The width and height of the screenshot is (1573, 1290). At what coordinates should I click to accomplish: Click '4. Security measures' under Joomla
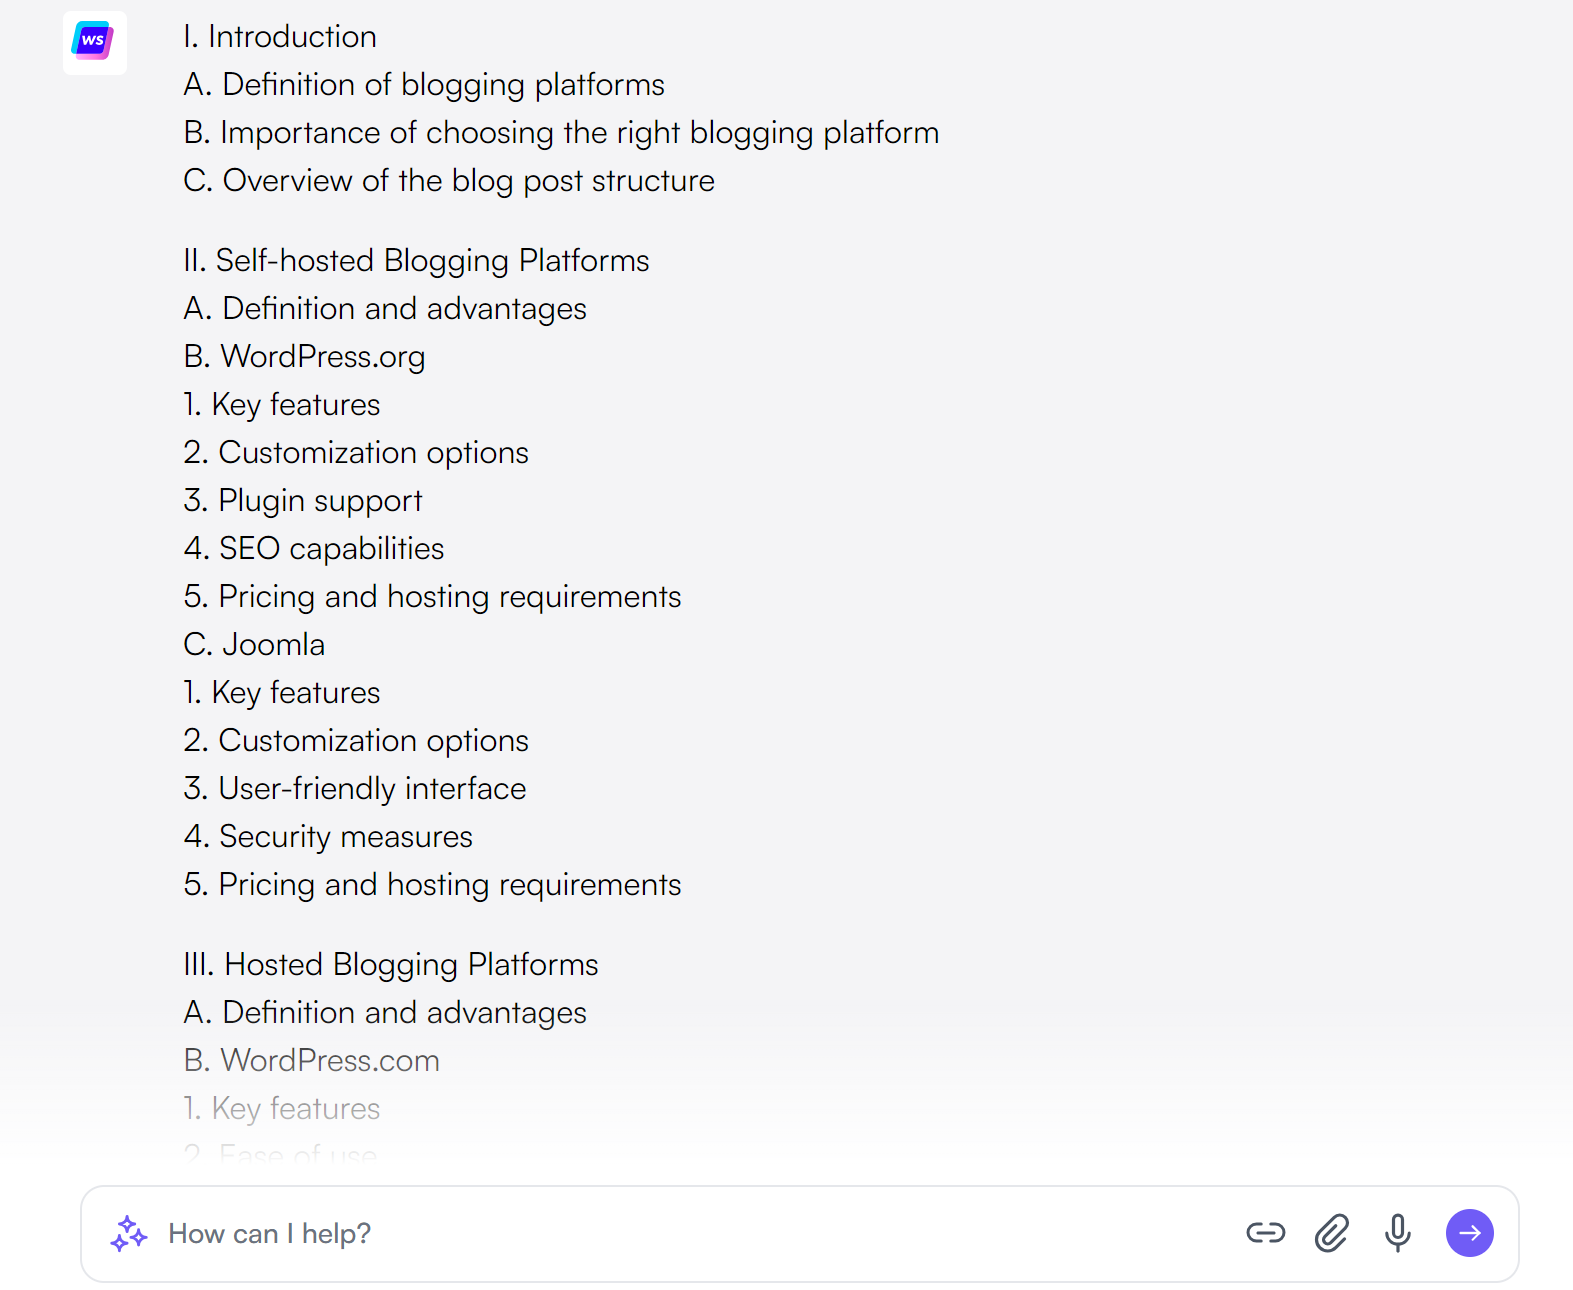click(328, 836)
